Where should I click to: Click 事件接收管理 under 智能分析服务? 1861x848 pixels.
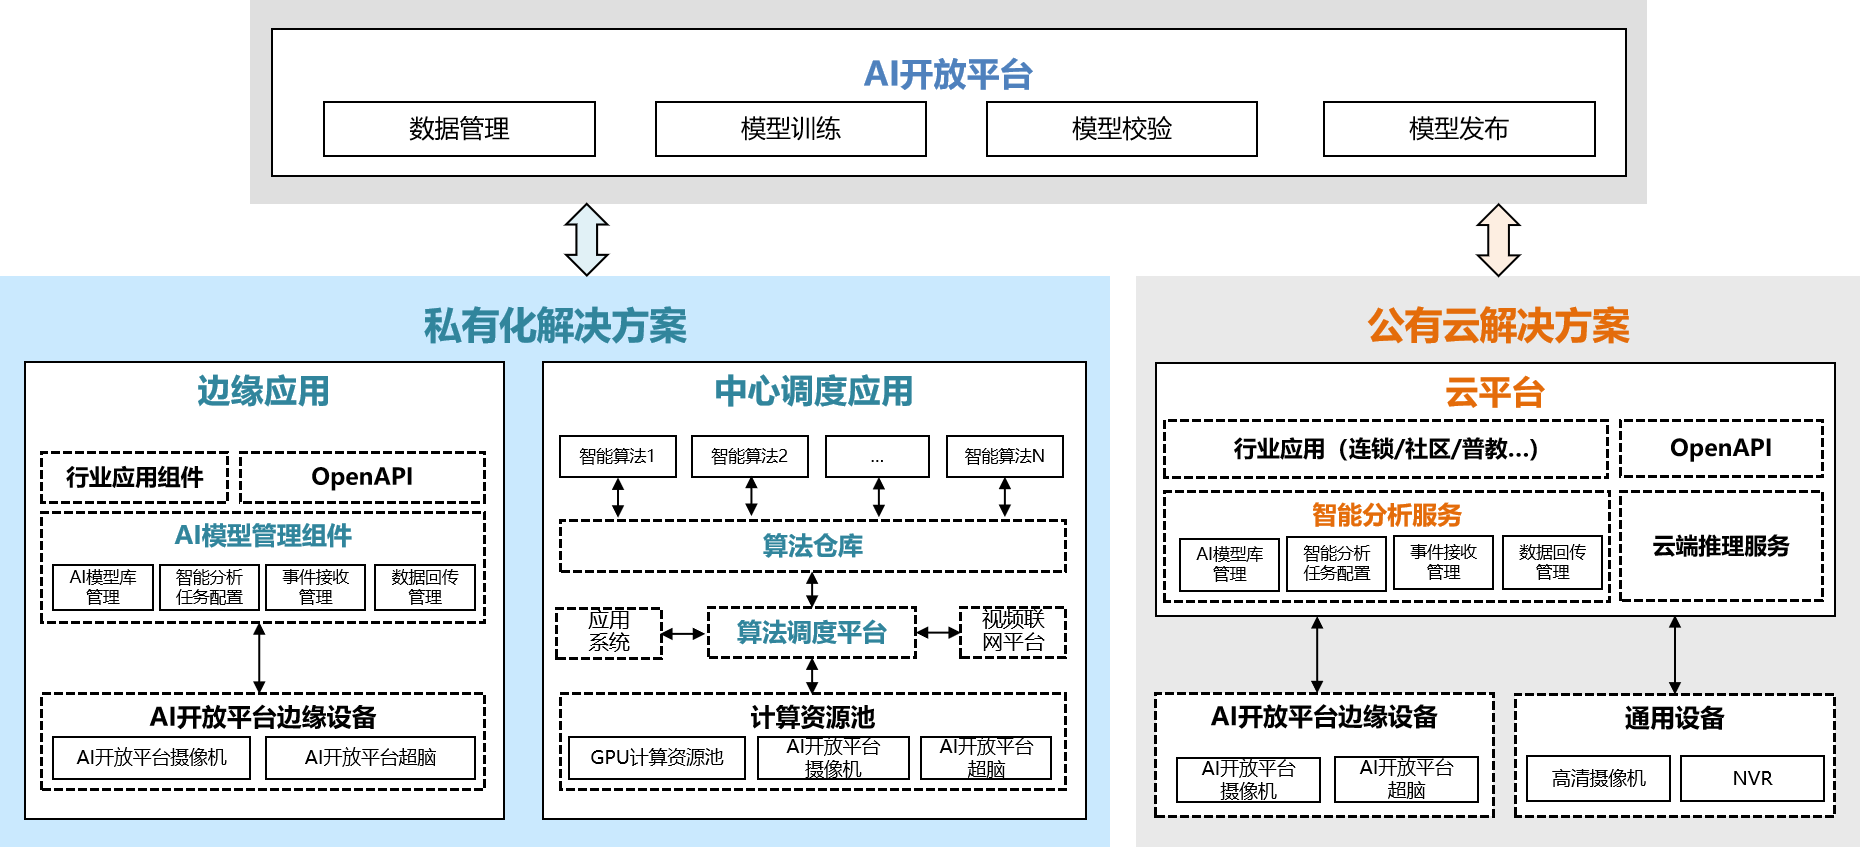click(x=1444, y=563)
